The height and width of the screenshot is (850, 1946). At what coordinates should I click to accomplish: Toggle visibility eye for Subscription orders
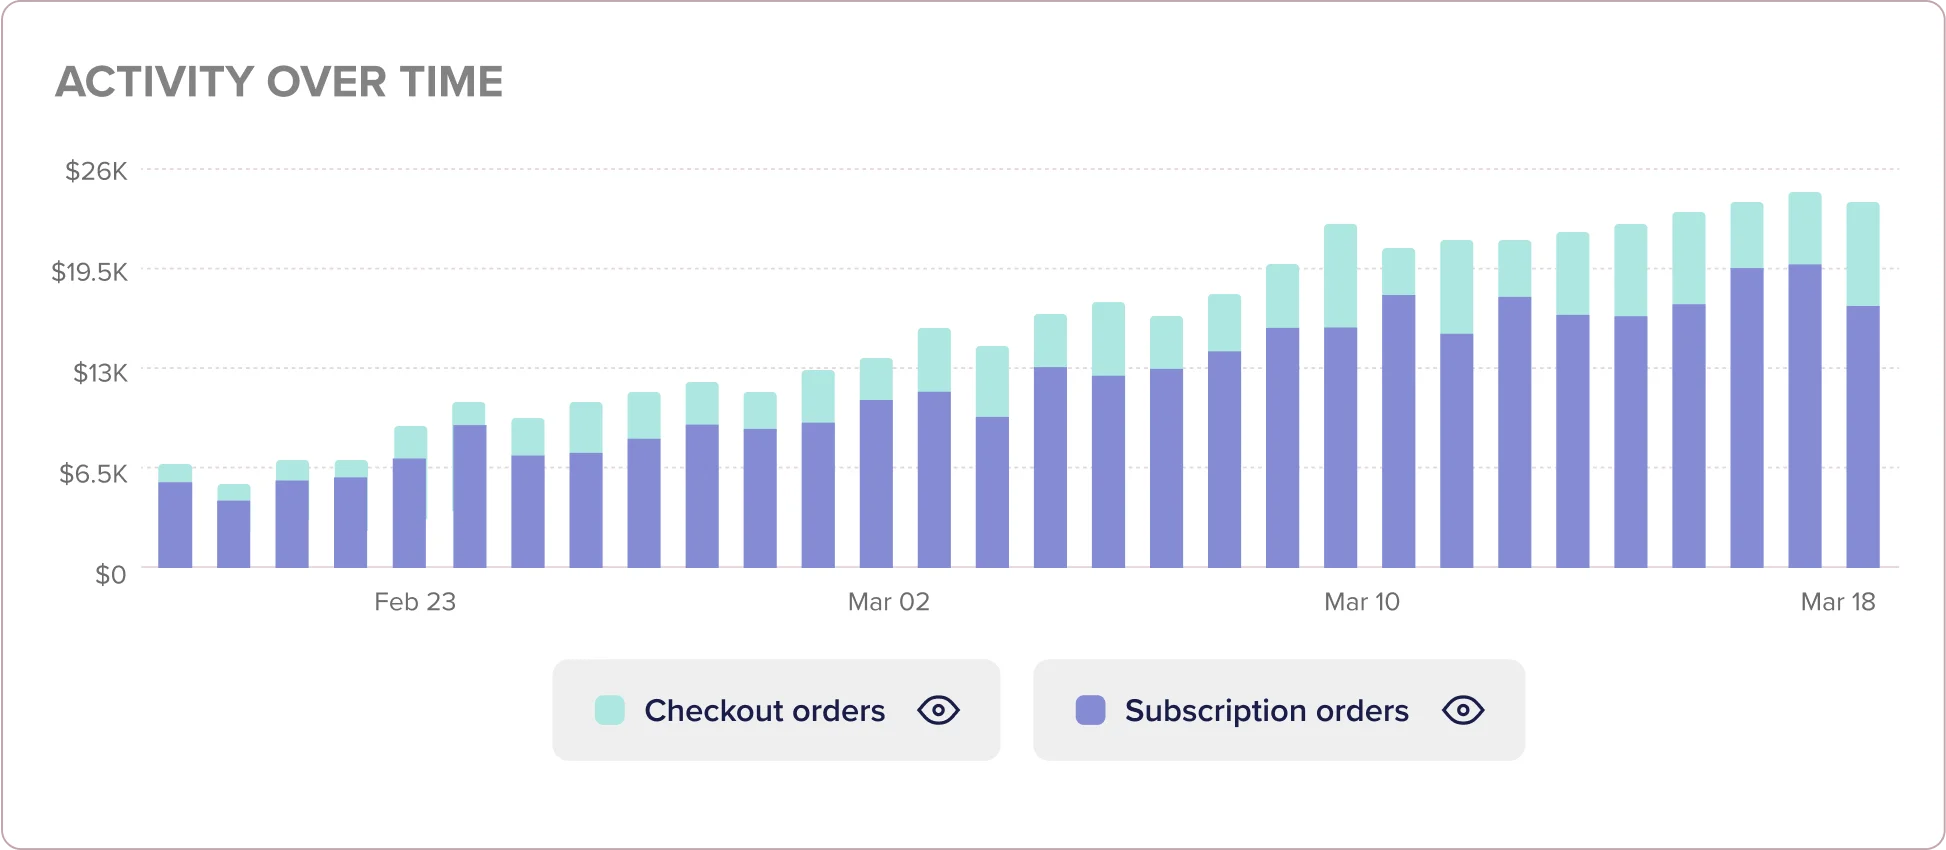tap(1463, 710)
